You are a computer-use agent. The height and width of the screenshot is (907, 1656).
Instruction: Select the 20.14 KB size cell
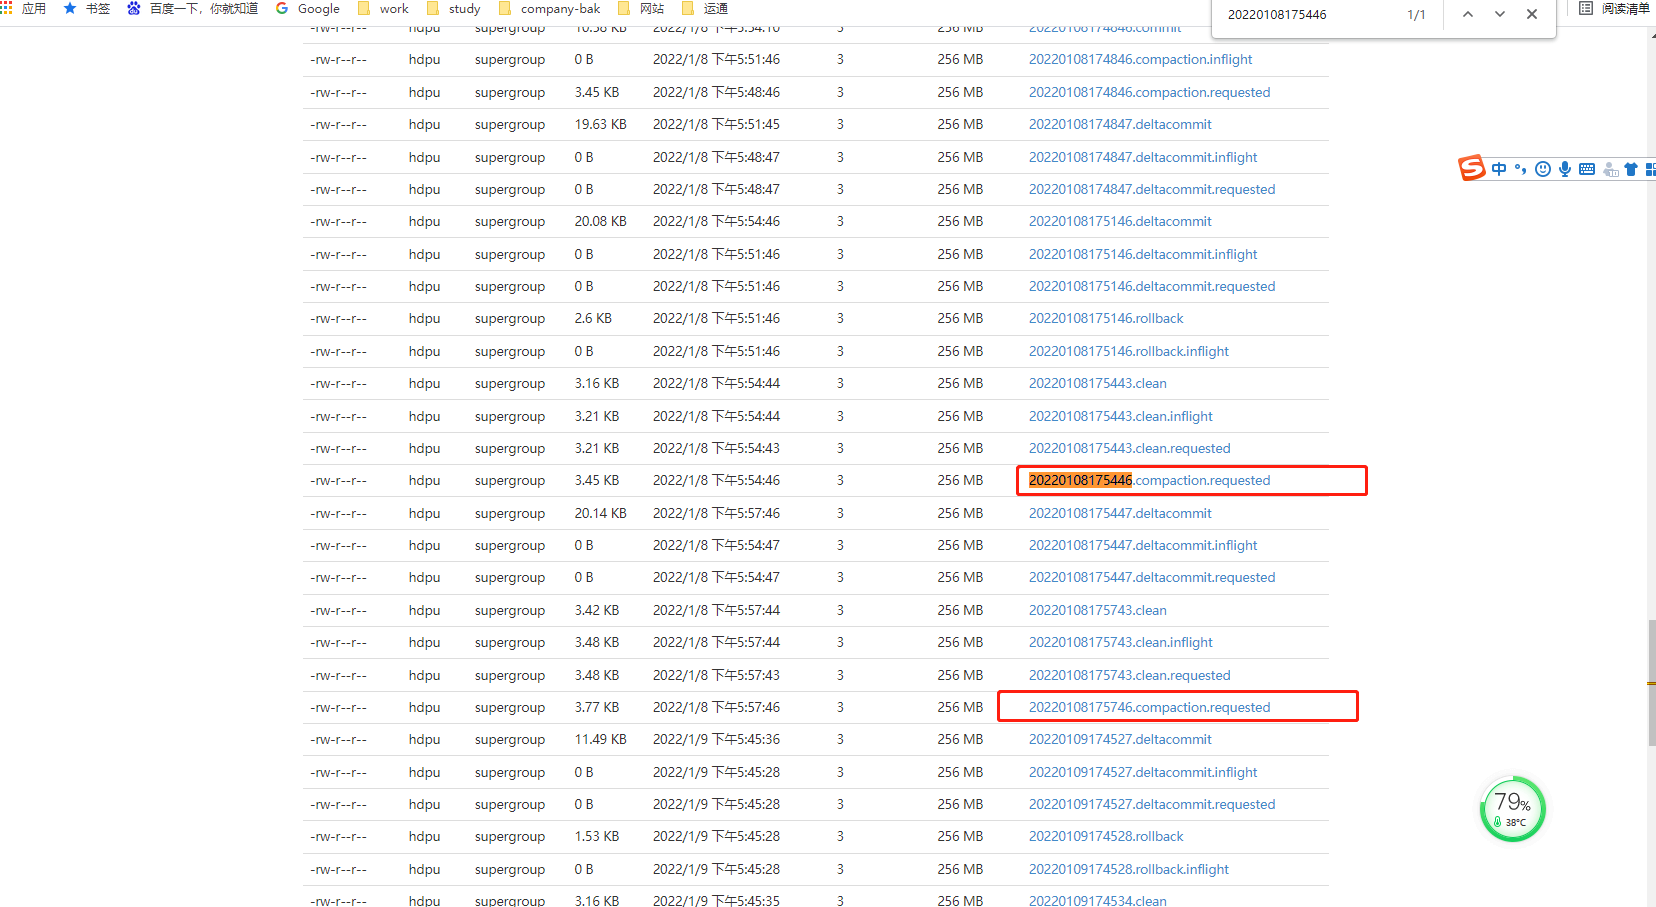click(x=600, y=513)
